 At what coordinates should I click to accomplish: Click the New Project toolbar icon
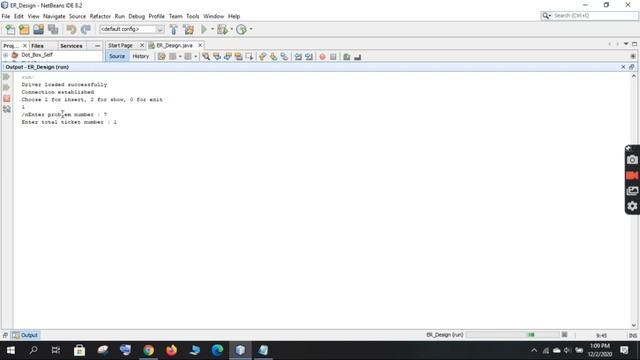[x=24, y=29]
